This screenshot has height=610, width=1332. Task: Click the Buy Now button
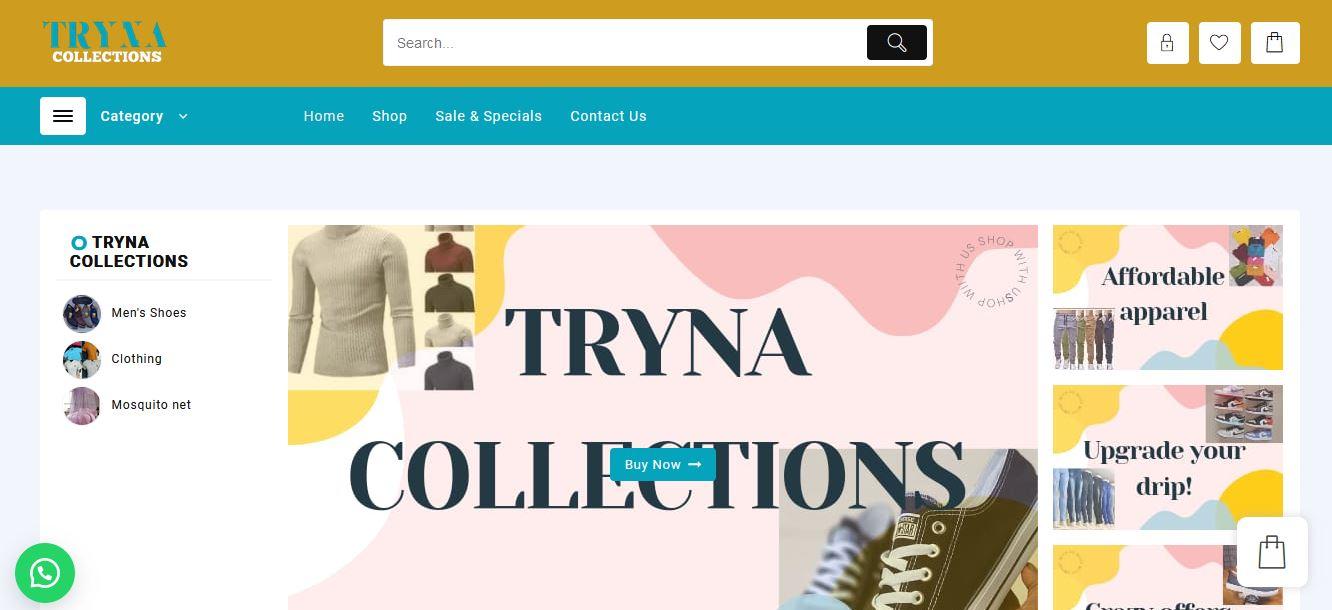coord(663,464)
